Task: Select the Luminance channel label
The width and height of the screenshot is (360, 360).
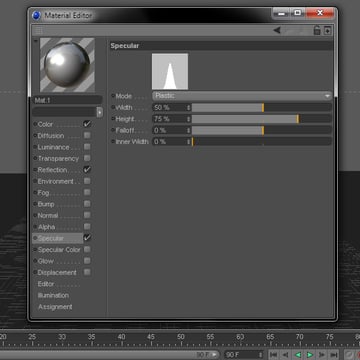Action: click(53, 147)
